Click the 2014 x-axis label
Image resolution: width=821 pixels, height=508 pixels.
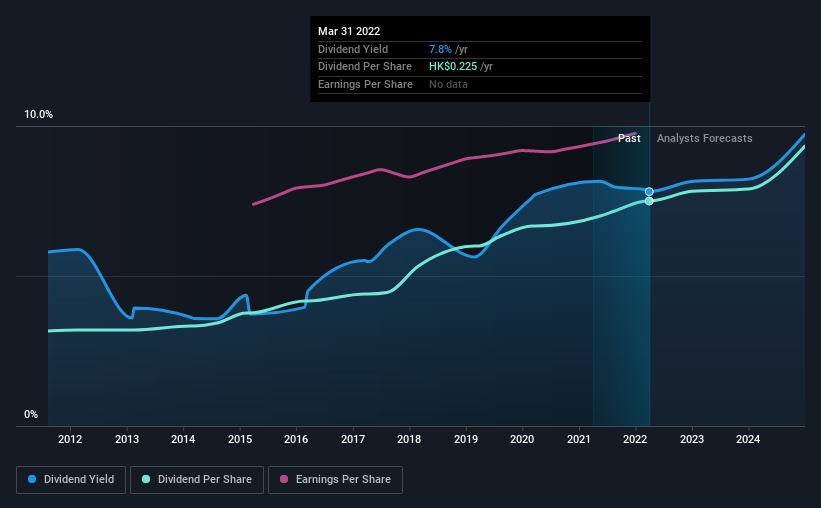tap(183, 439)
